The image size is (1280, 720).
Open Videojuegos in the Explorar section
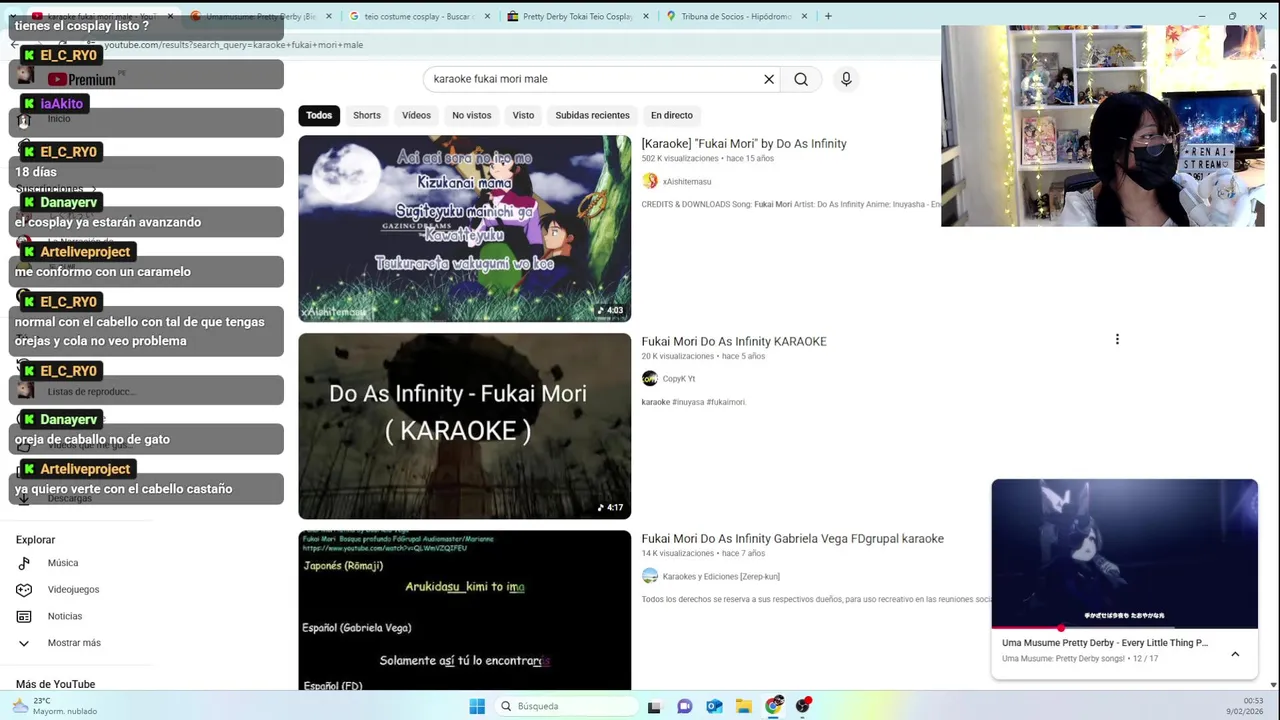click(73, 590)
